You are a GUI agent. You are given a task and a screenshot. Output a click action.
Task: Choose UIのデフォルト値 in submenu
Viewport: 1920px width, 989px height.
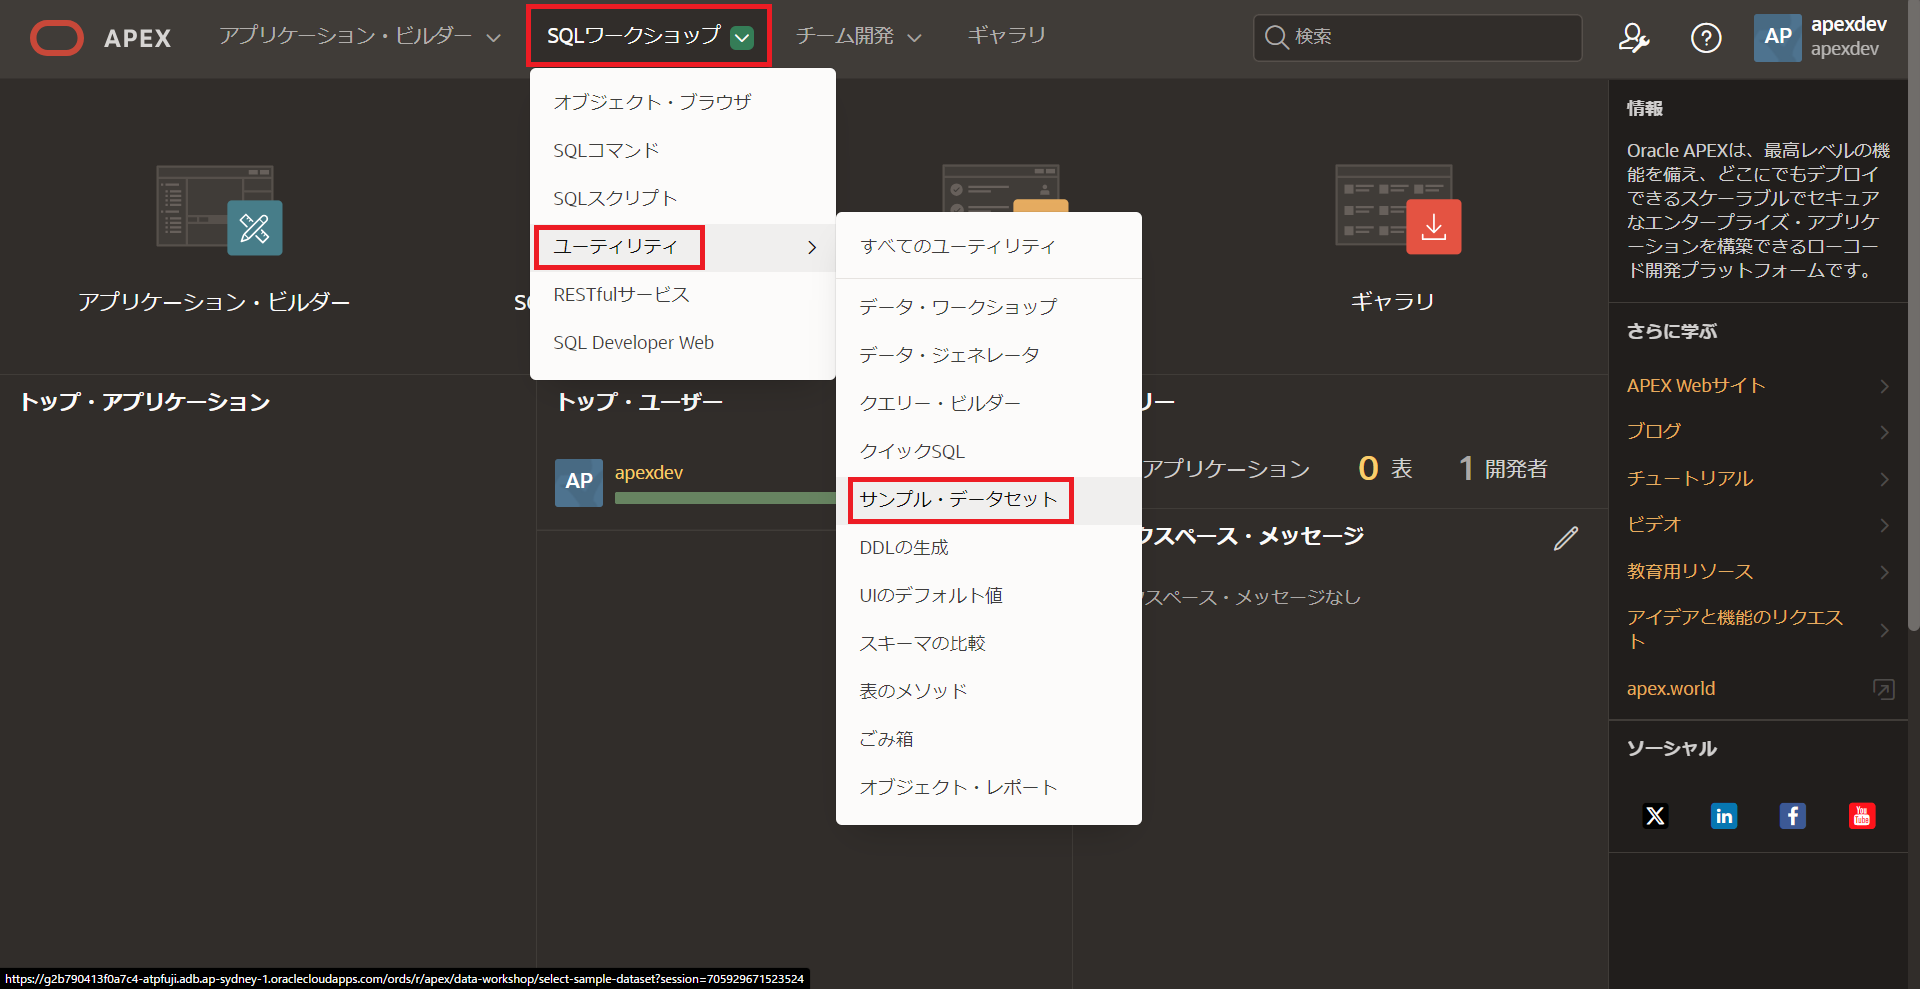[x=988, y=596]
